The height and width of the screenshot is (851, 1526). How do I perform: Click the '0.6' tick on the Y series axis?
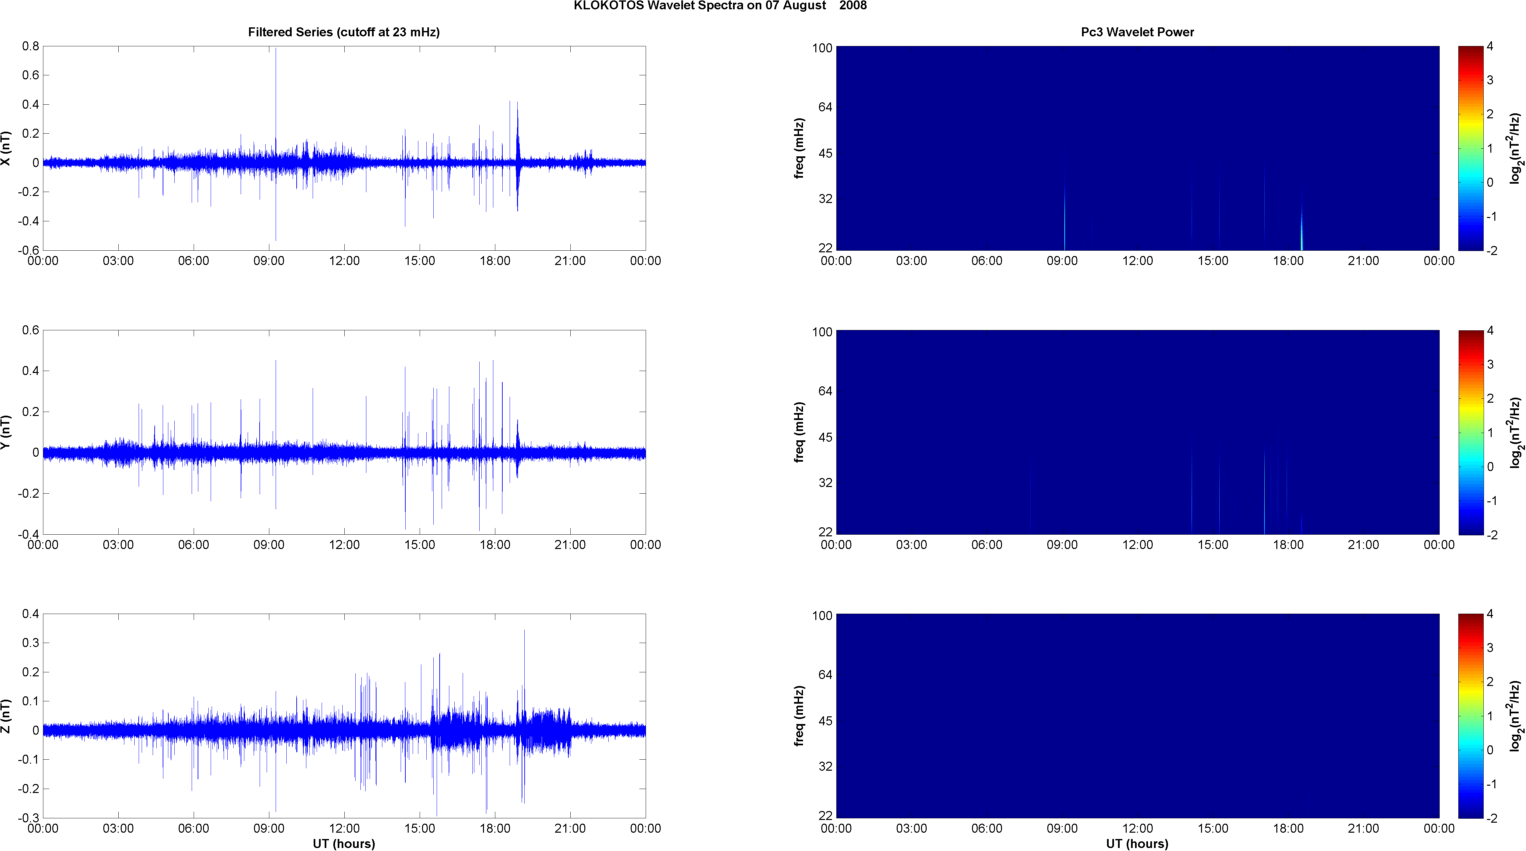tap(30, 330)
